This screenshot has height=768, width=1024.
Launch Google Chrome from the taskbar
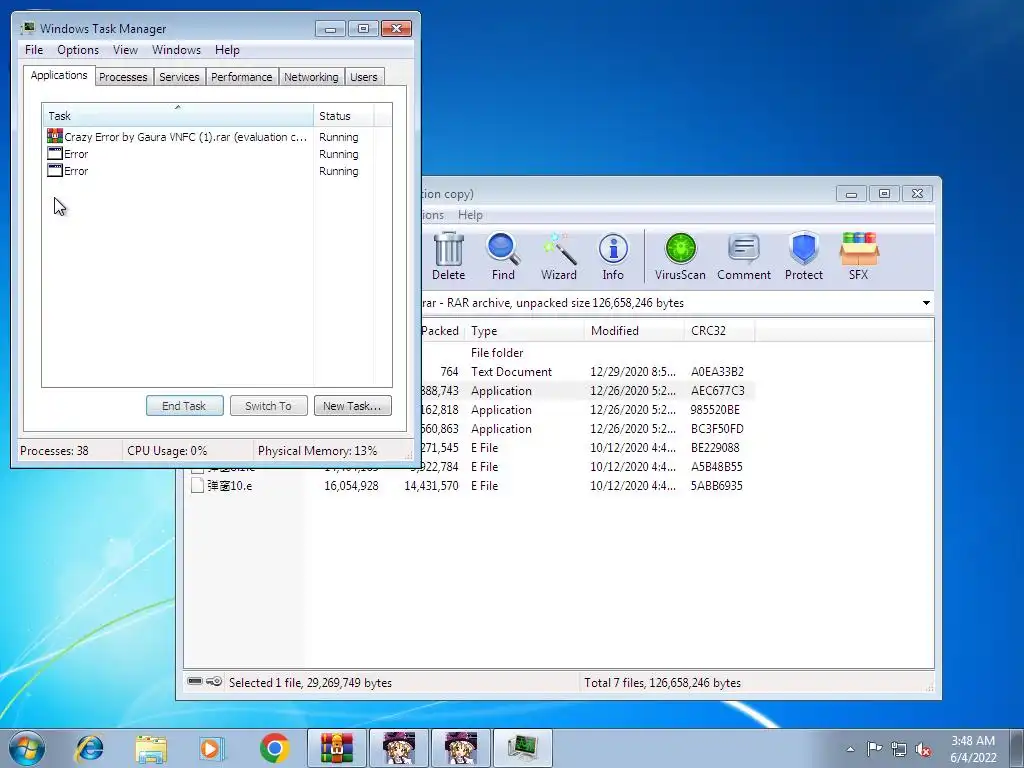point(274,748)
